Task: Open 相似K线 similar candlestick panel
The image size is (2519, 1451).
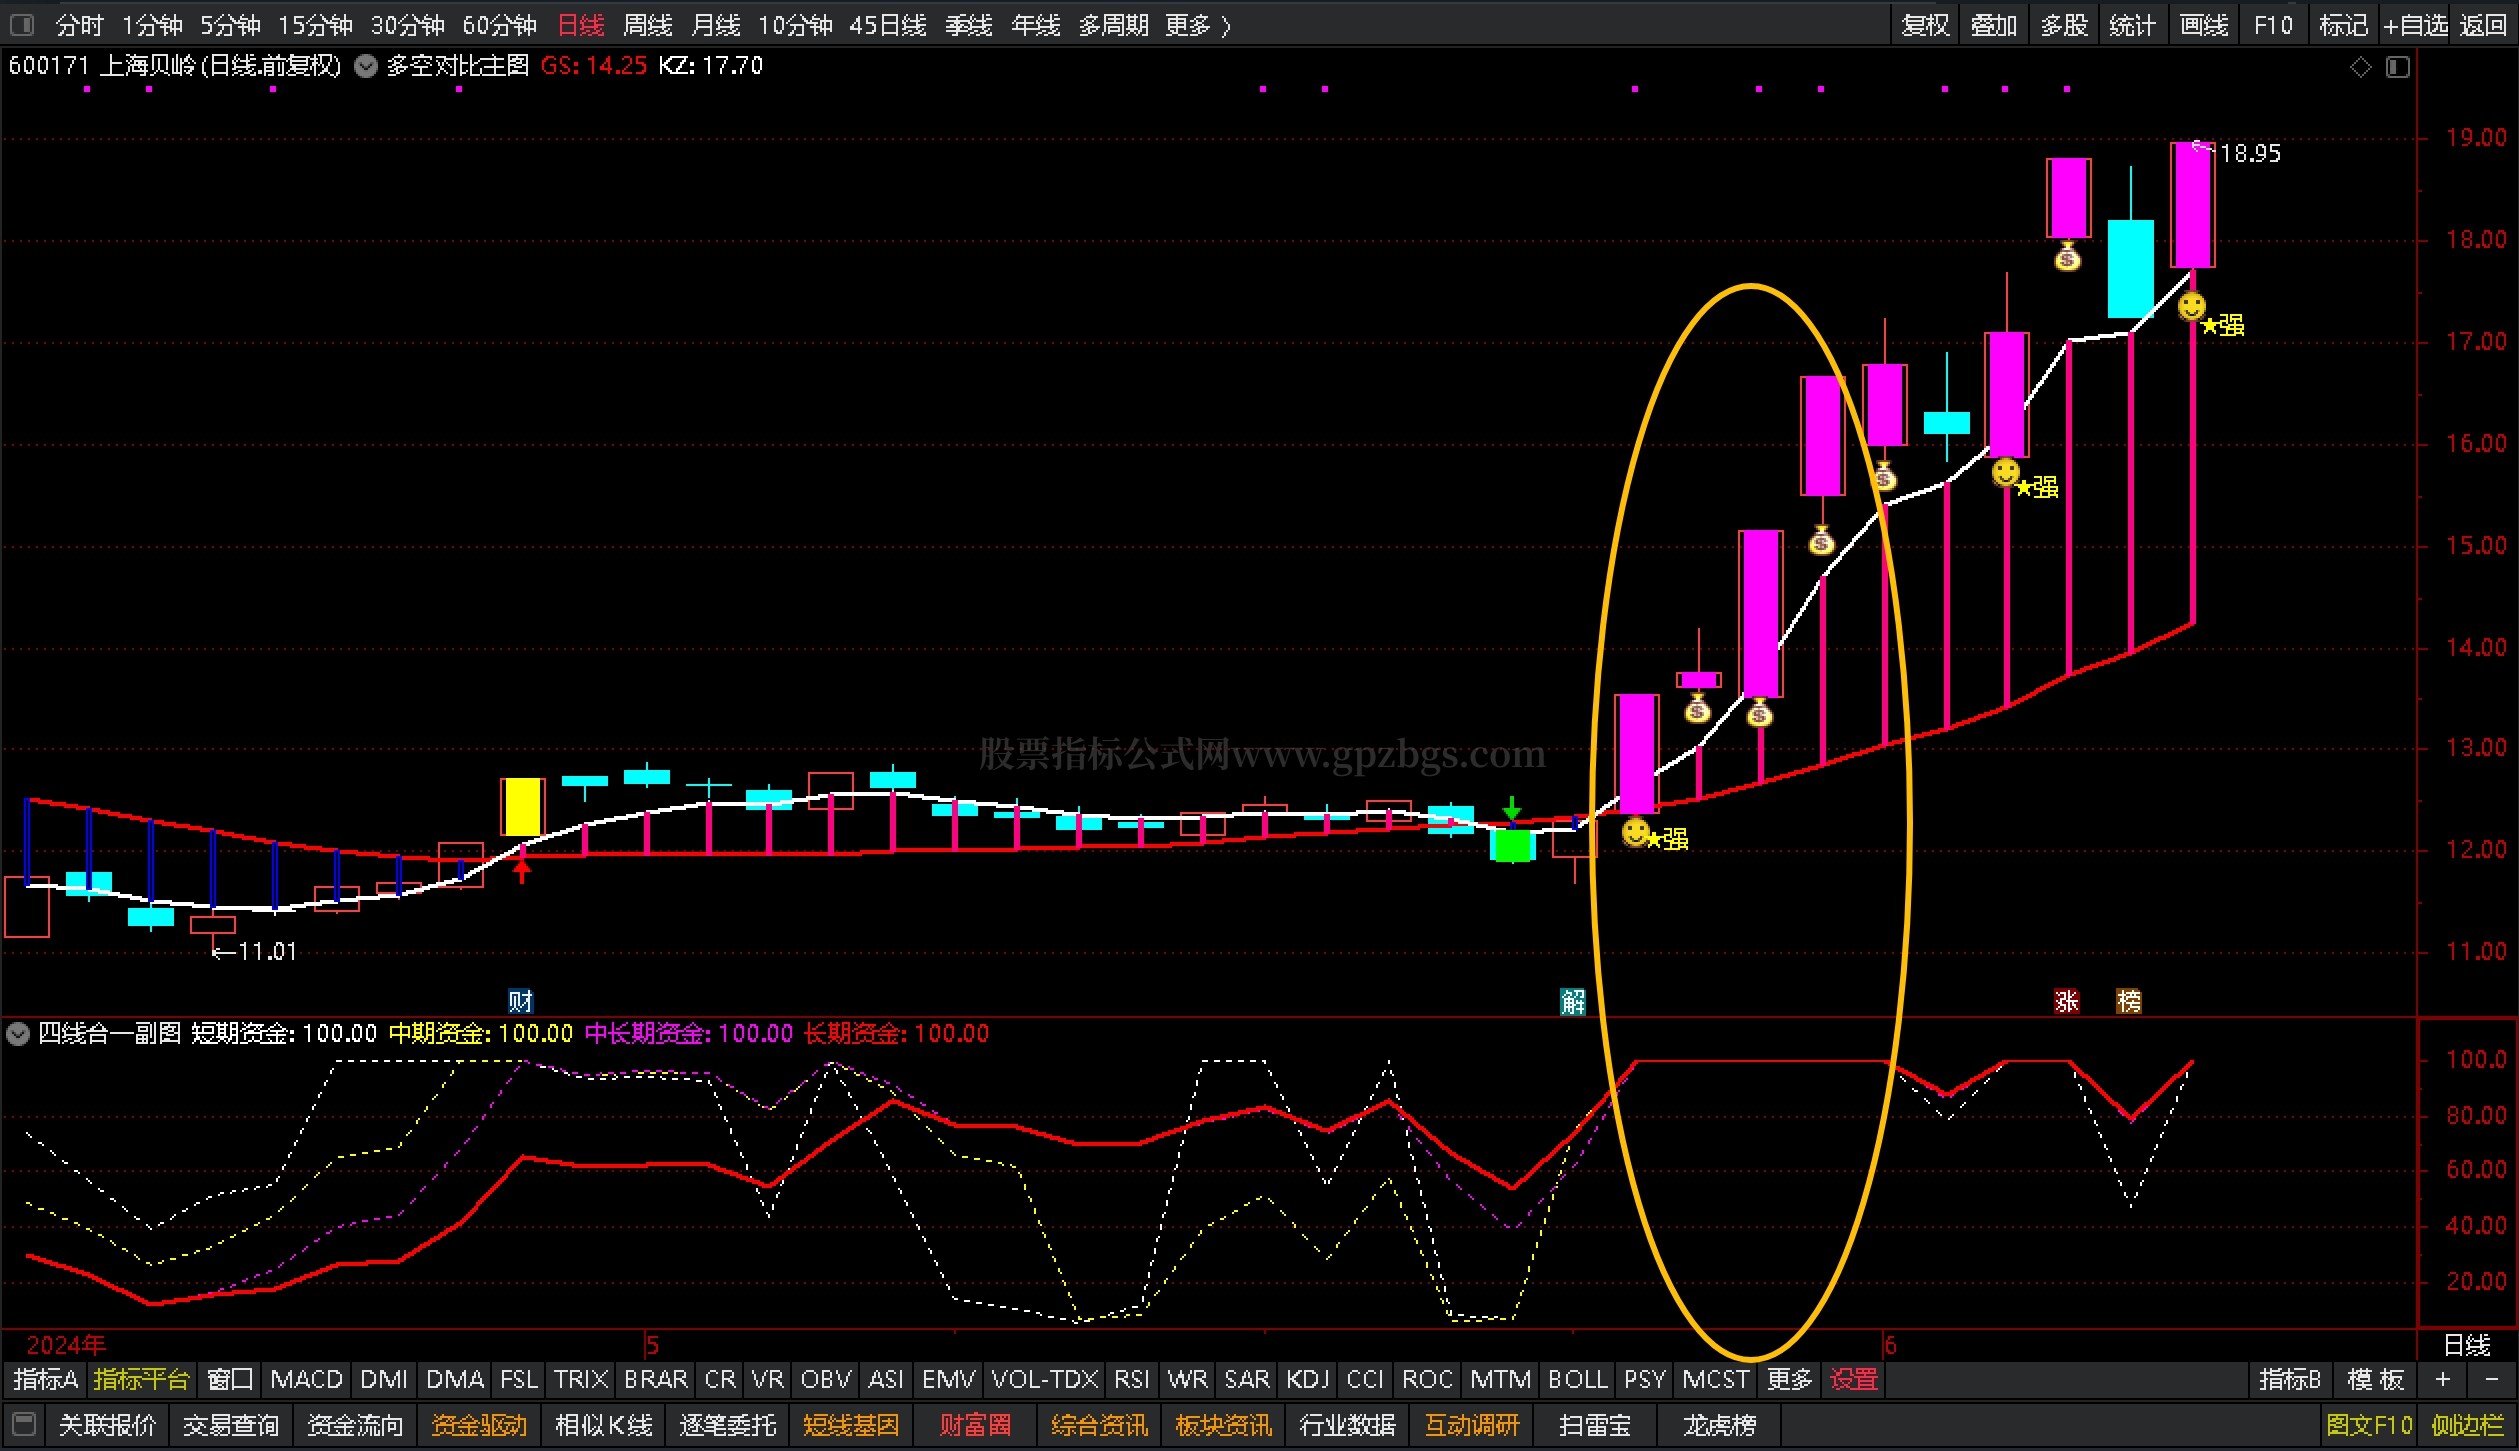Action: (603, 1424)
